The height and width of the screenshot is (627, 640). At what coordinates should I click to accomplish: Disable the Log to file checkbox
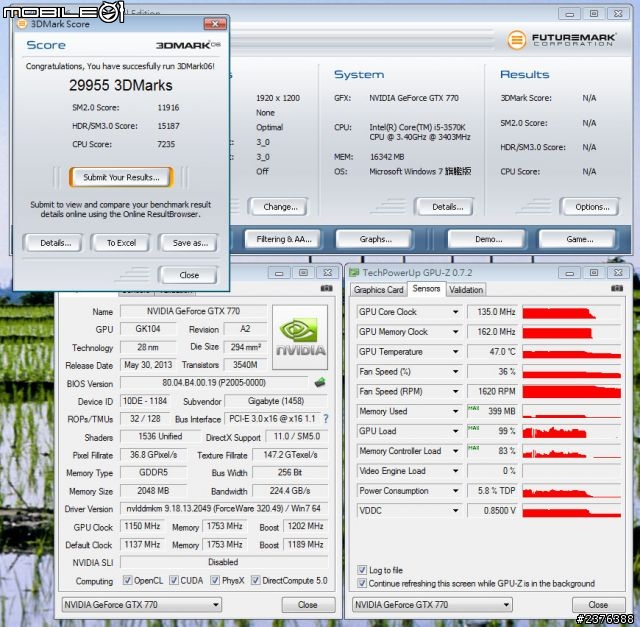(362, 570)
